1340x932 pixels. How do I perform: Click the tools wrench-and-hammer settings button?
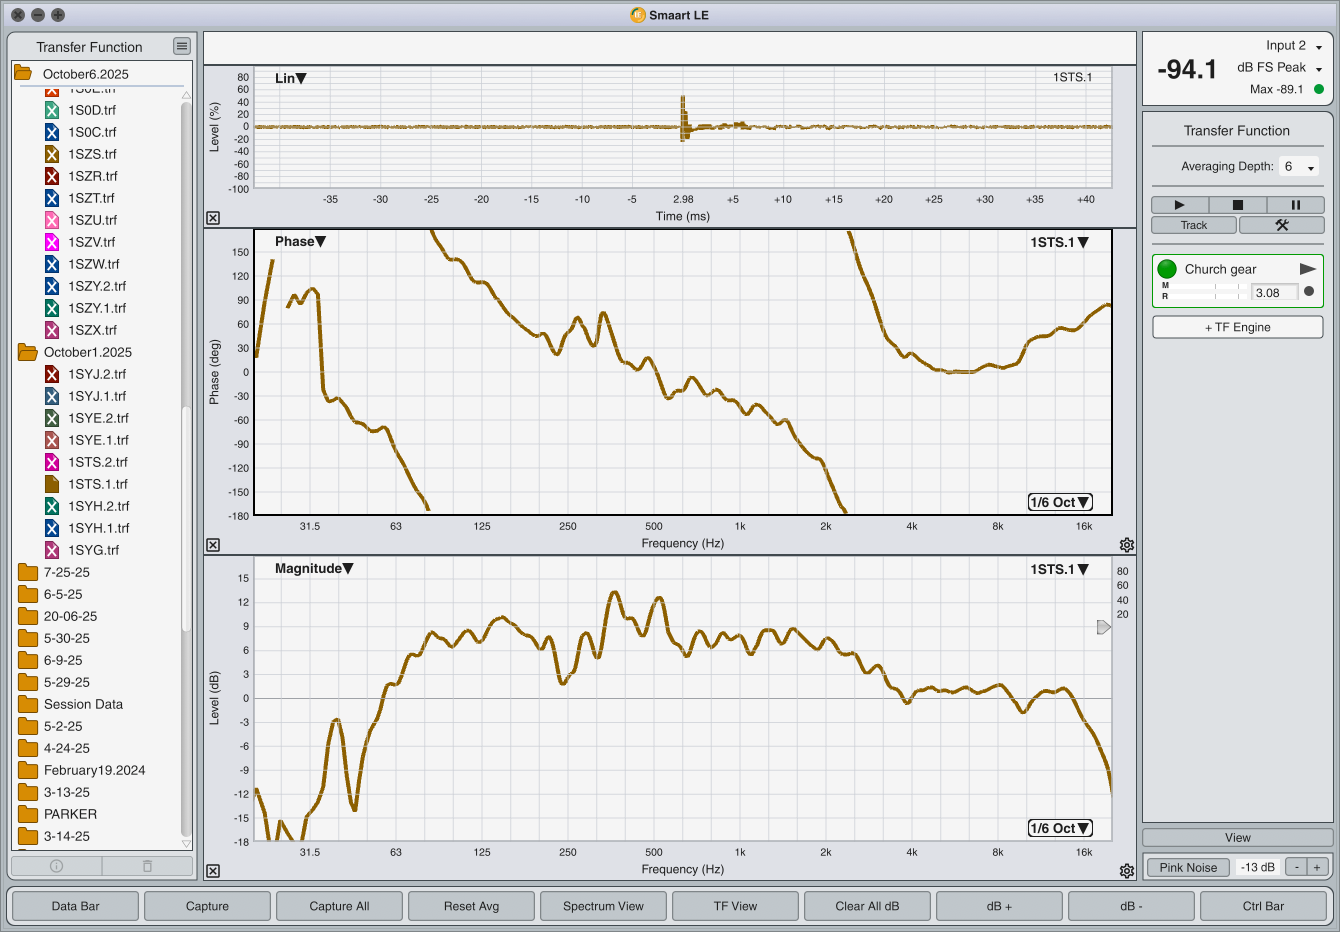tap(1281, 225)
